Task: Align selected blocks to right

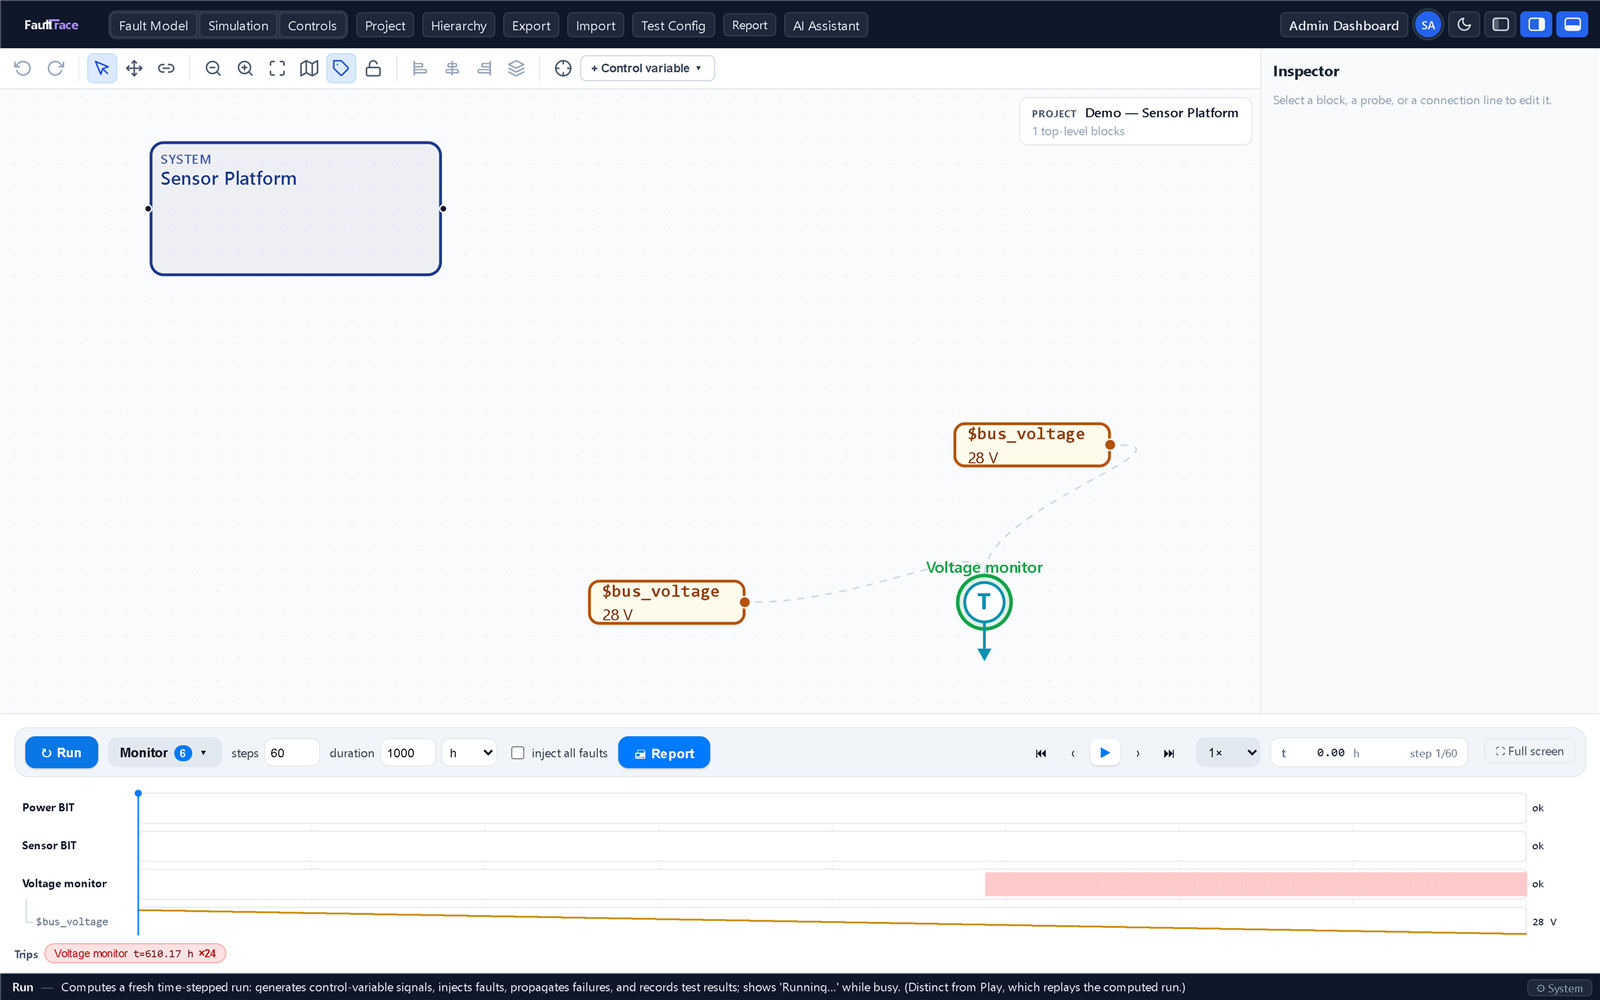Action: click(484, 68)
